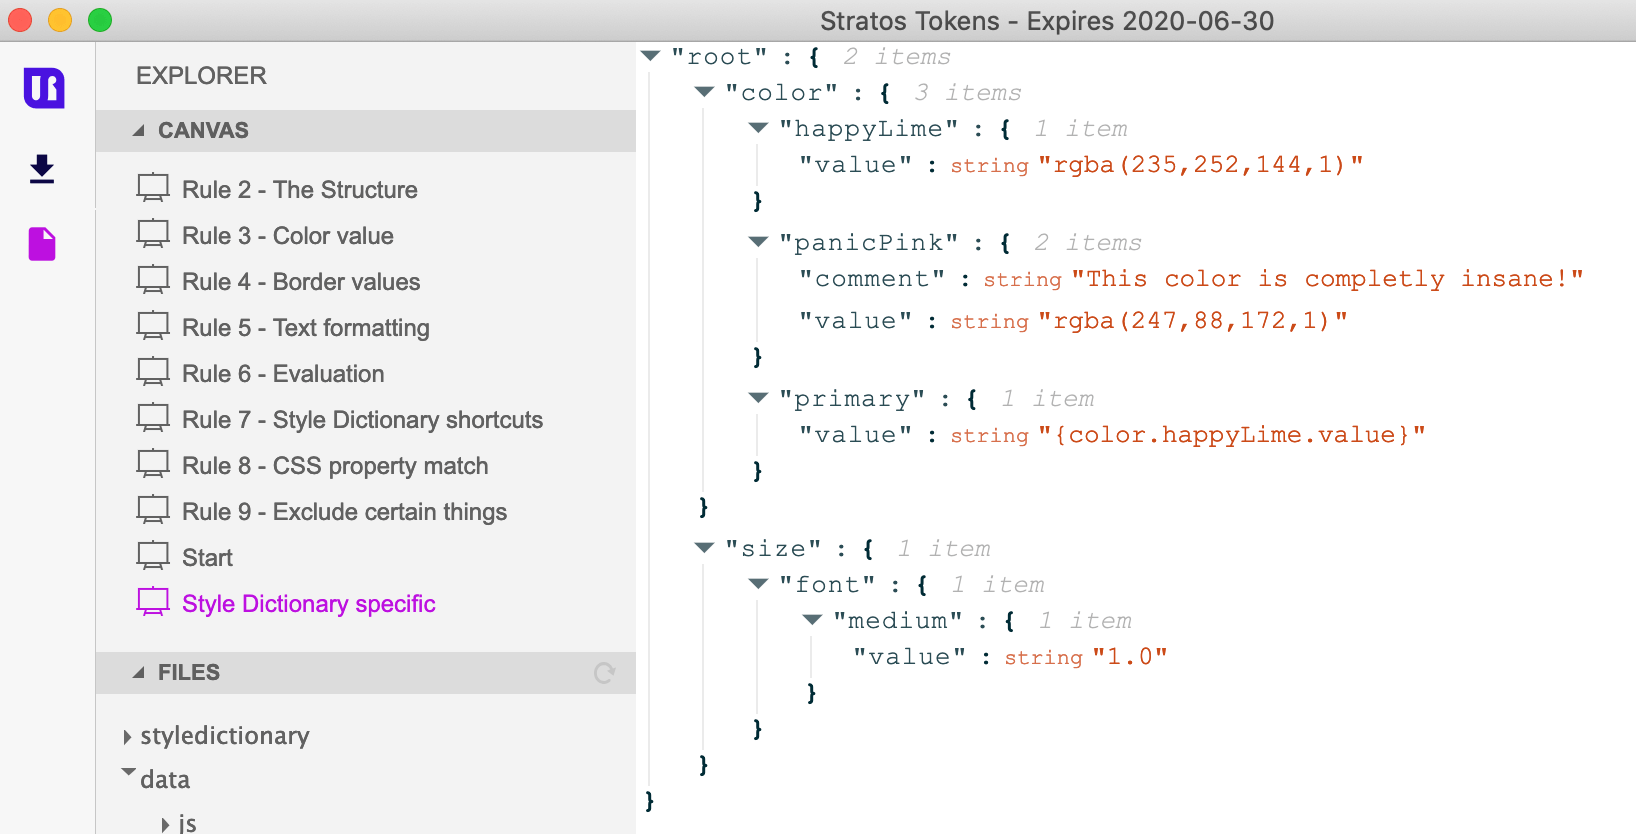Click the EXPLORER panel title
The width and height of the screenshot is (1636, 834).
201,76
